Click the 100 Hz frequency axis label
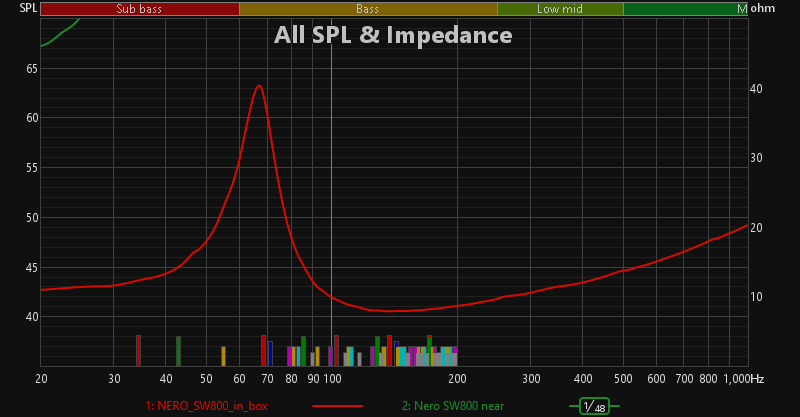This screenshot has height=417, width=800. coord(332,379)
